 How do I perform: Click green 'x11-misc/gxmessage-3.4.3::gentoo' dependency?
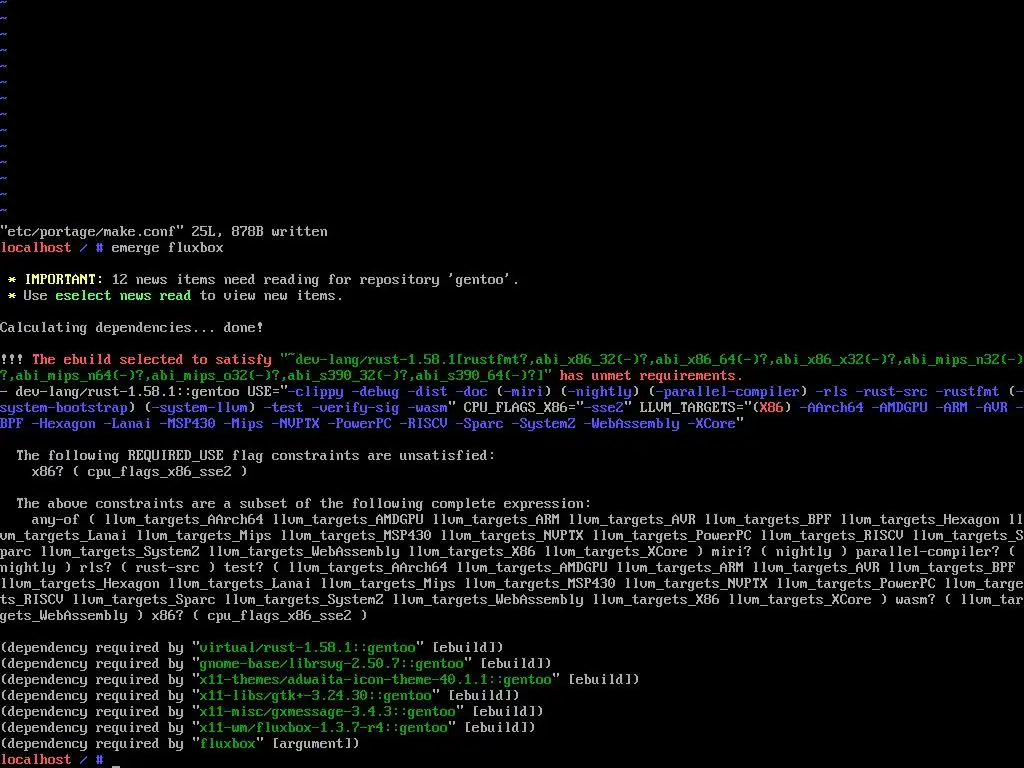point(327,712)
